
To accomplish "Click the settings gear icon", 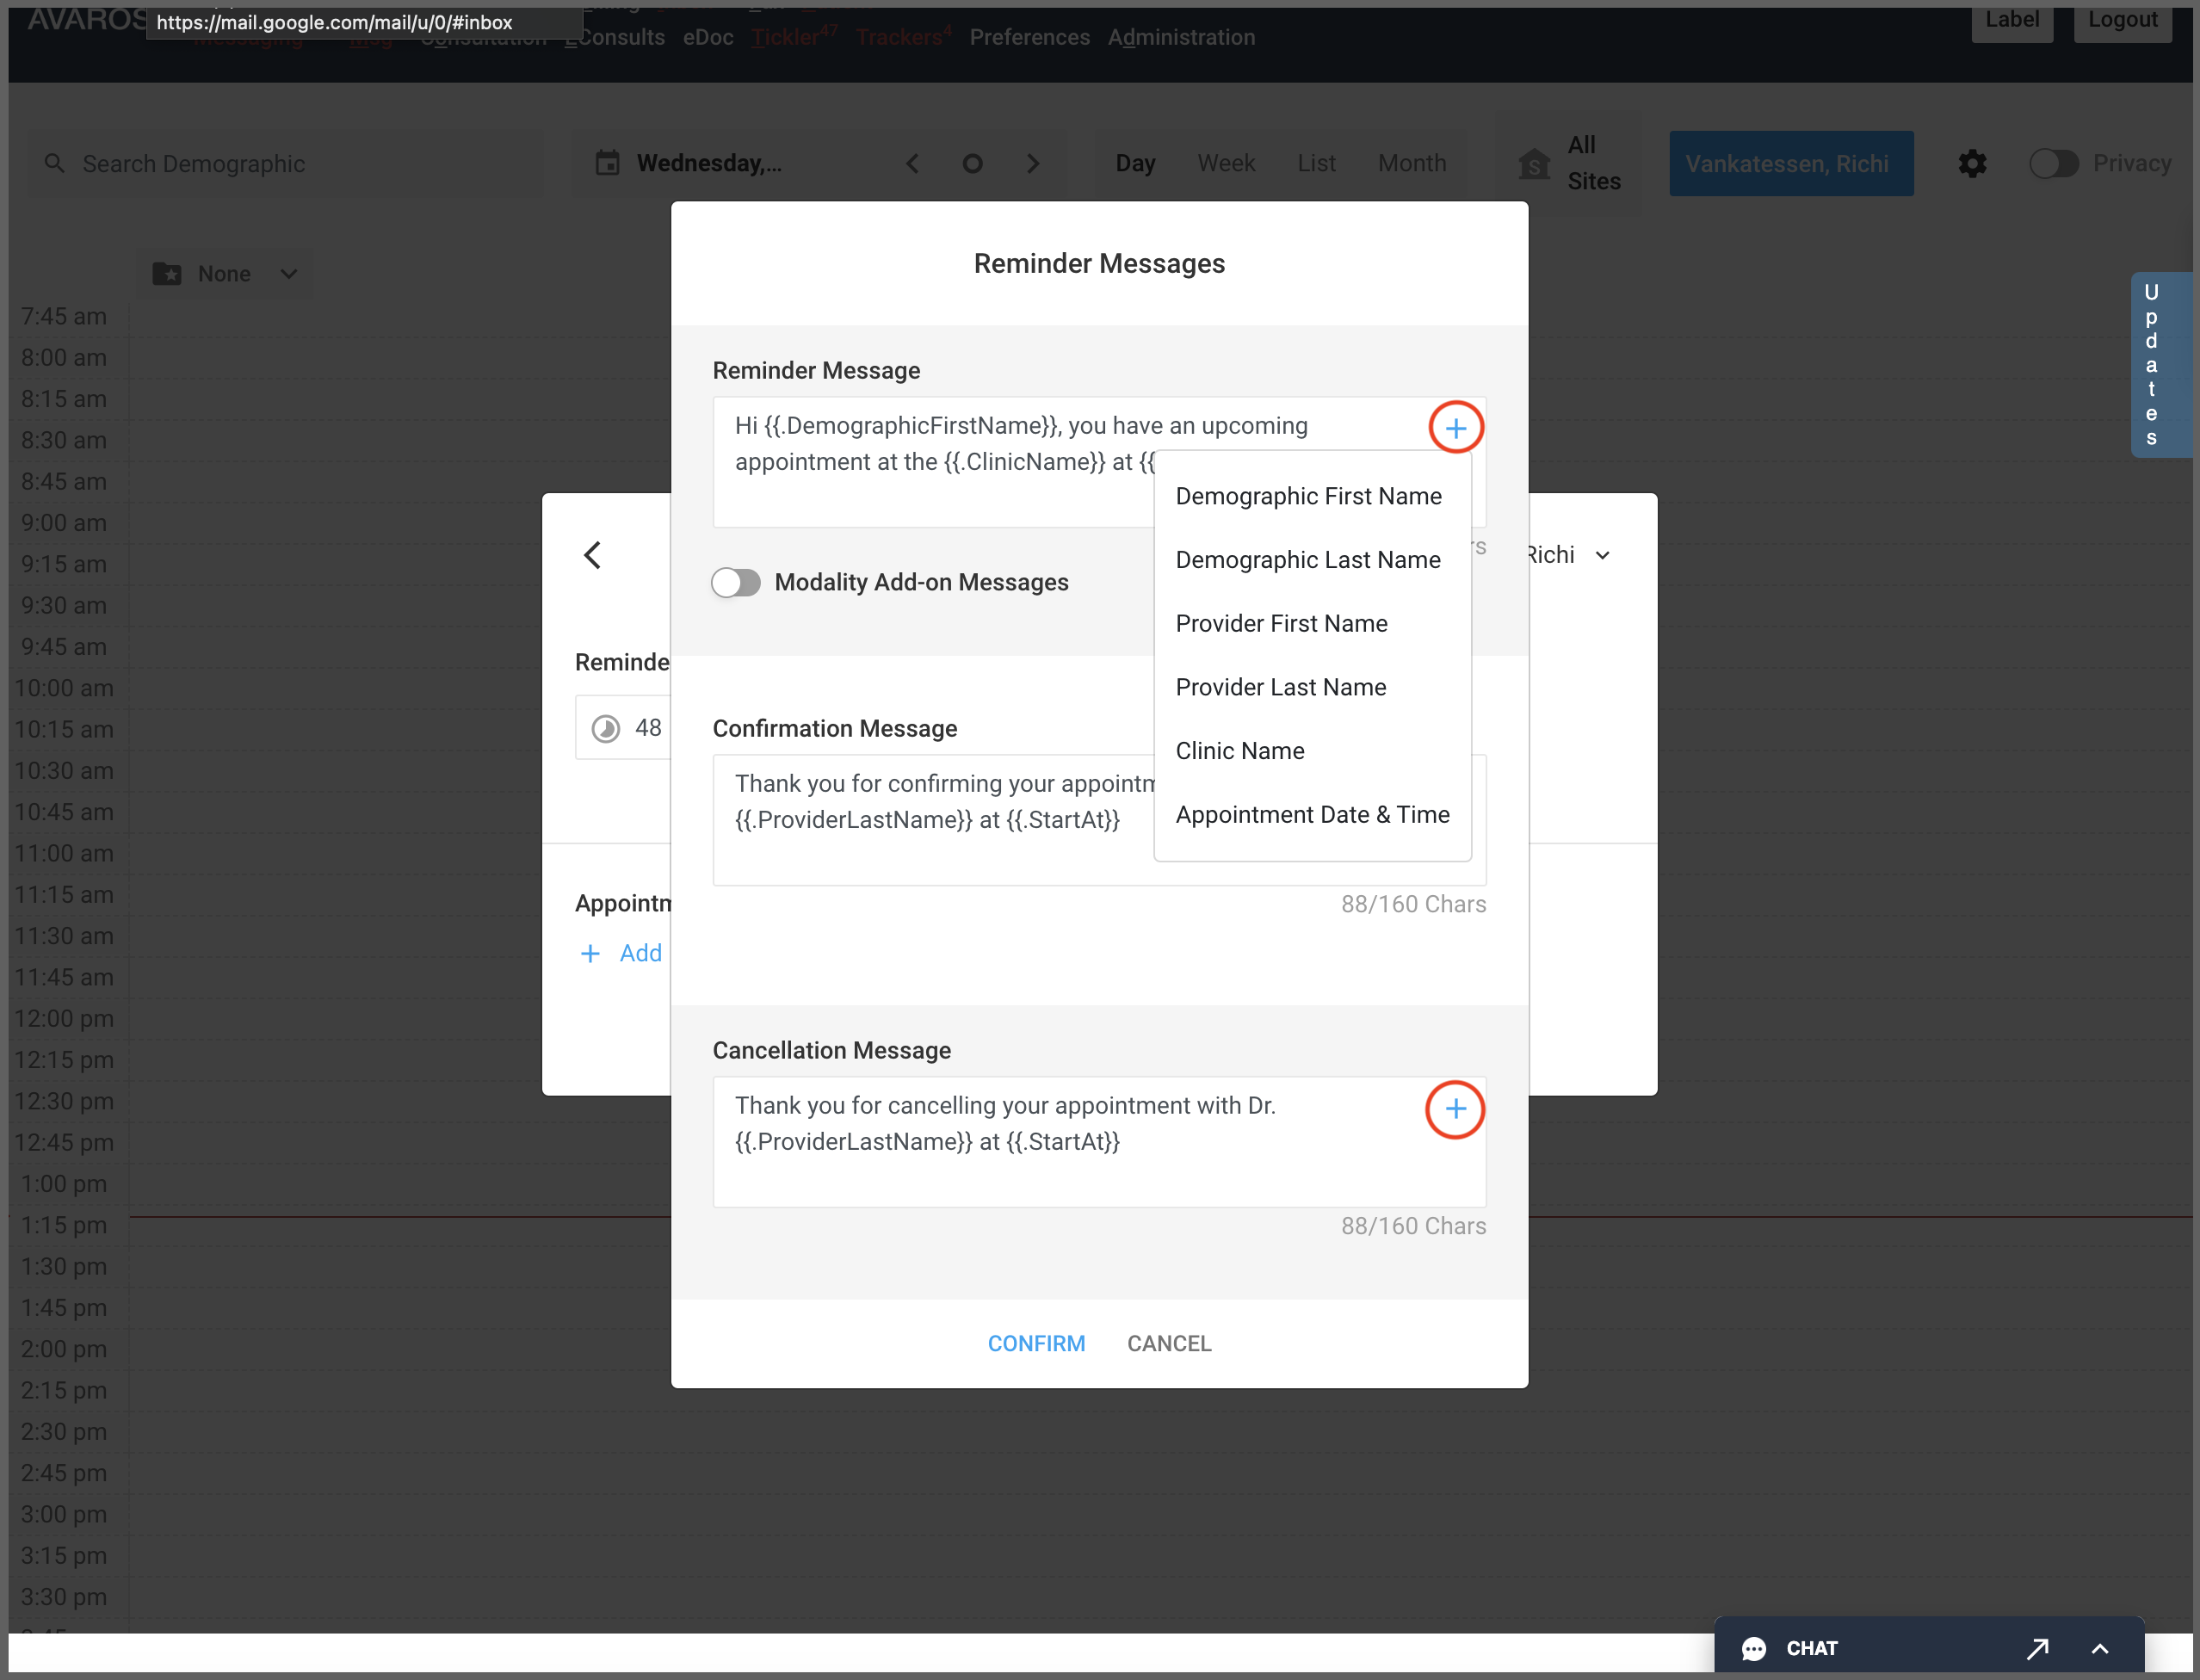I will pyautogui.click(x=1972, y=163).
